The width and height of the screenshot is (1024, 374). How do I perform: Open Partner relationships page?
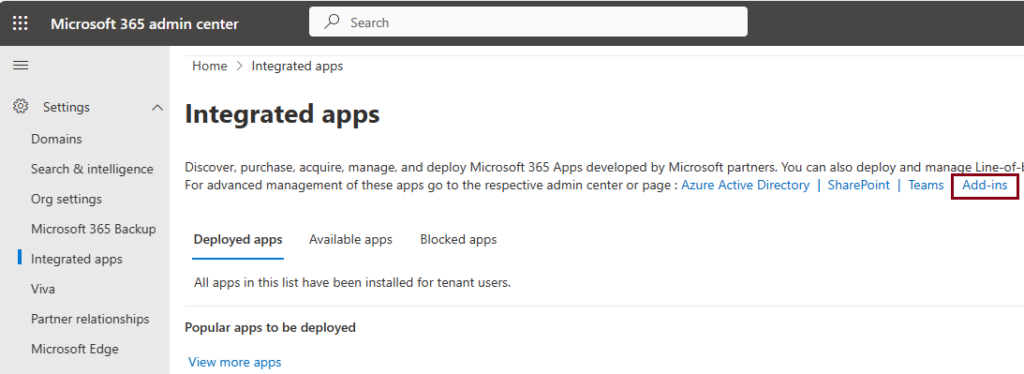click(90, 319)
